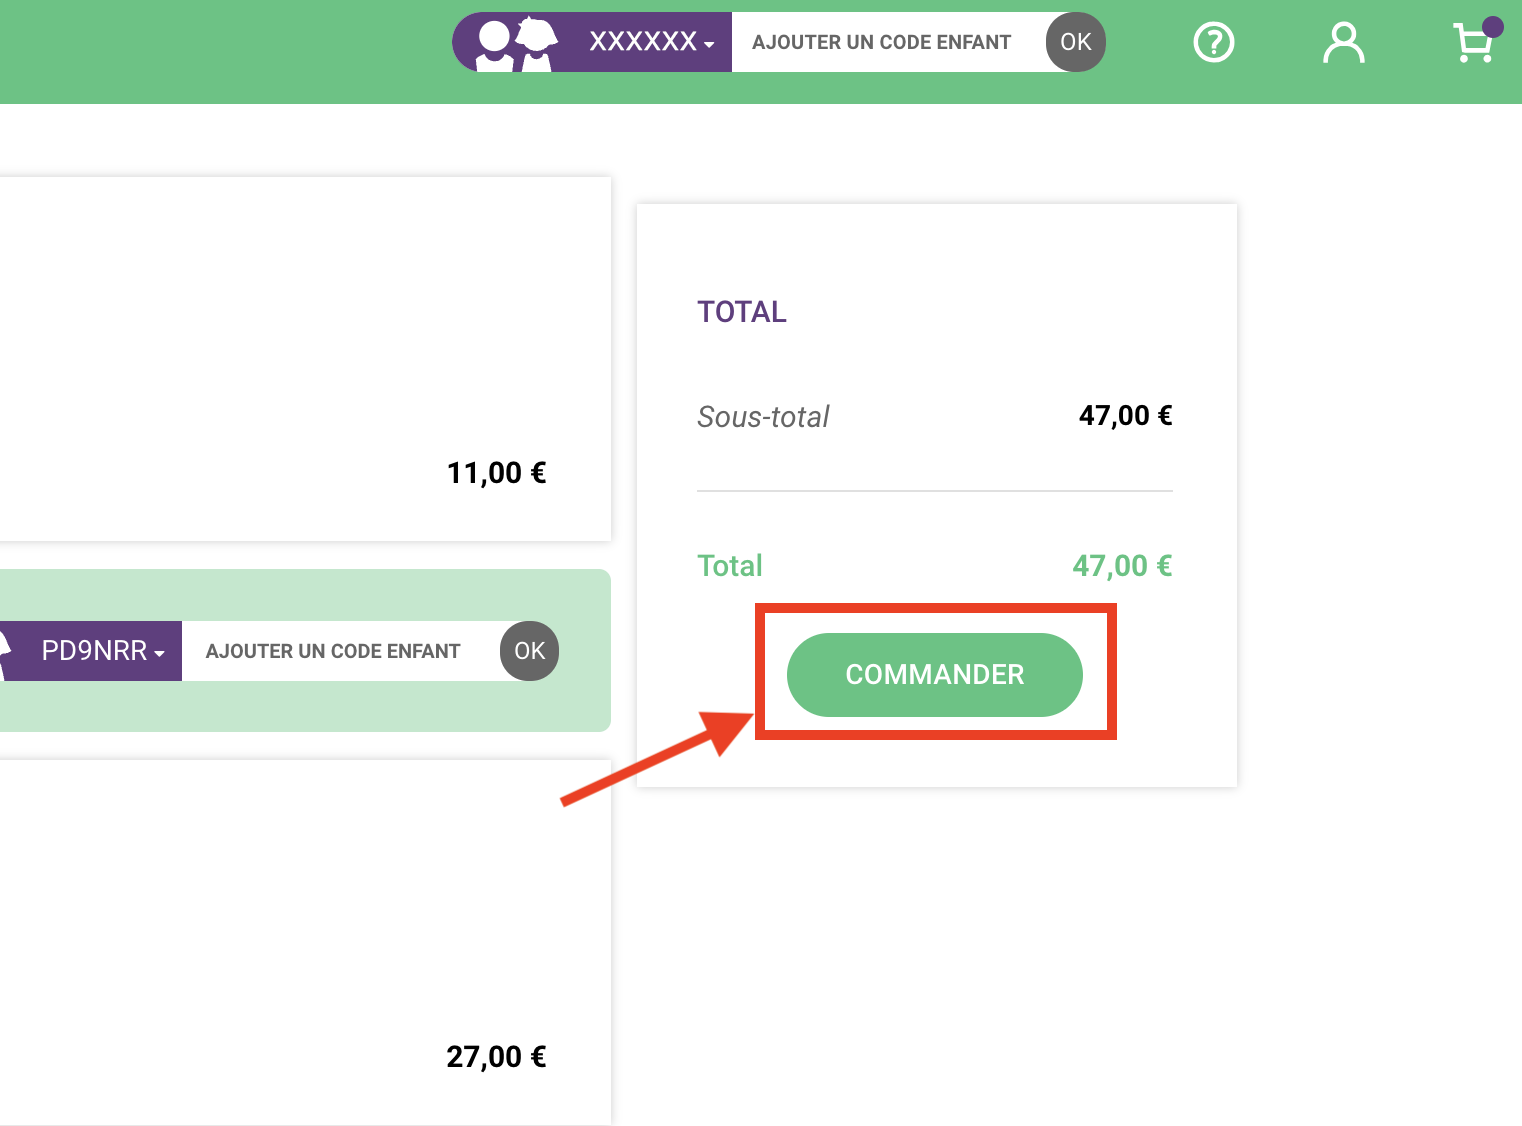The width and height of the screenshot is (1522, 1126).
Task: Click the black Sous-total amount 47,00 €
Action: pyautogui.click(x=1125, y=416)
